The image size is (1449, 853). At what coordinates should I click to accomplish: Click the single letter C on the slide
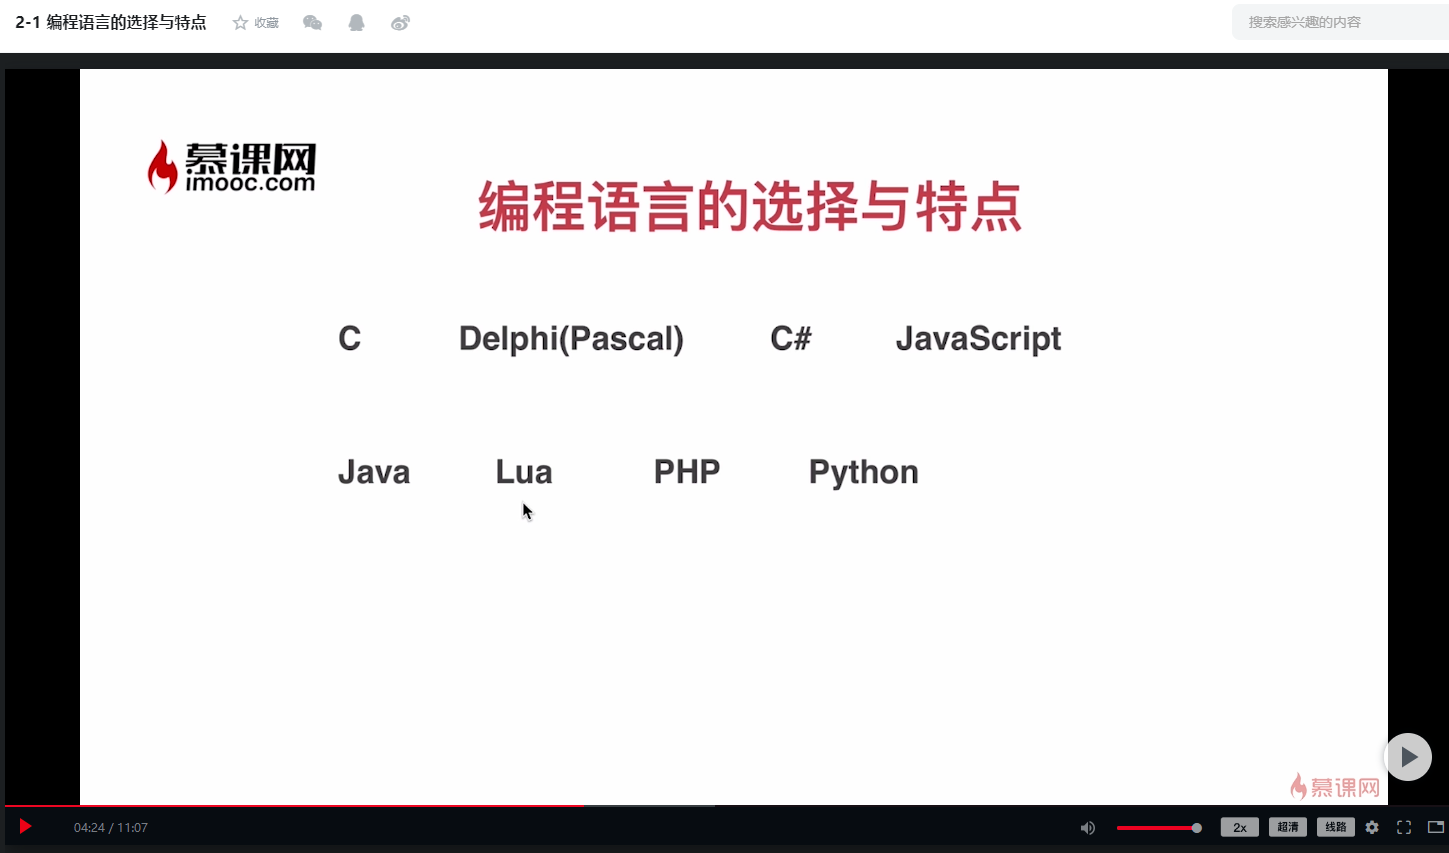349,339
